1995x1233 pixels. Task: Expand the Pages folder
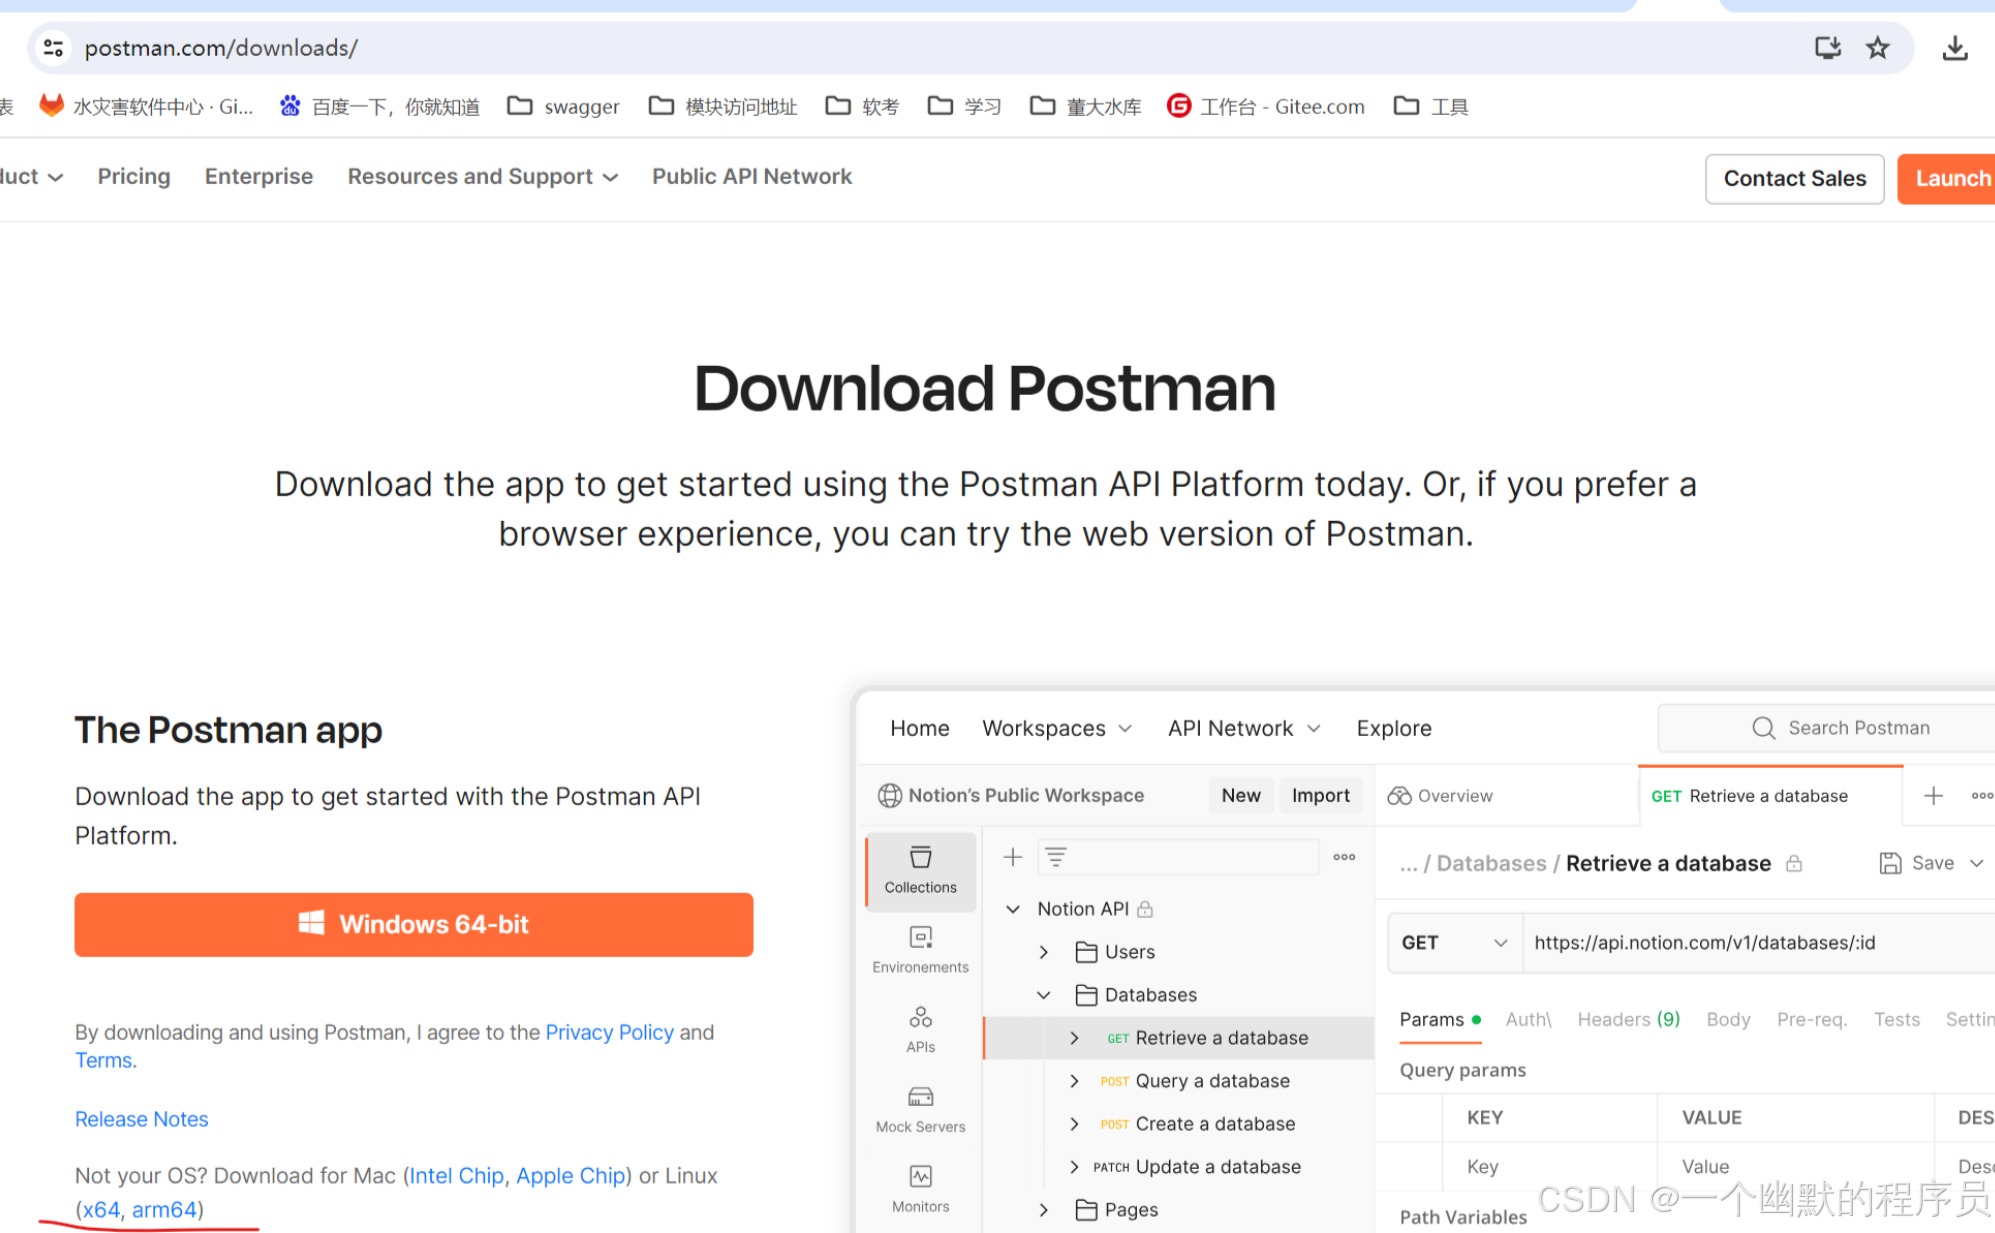[x=1043, y=1210]
